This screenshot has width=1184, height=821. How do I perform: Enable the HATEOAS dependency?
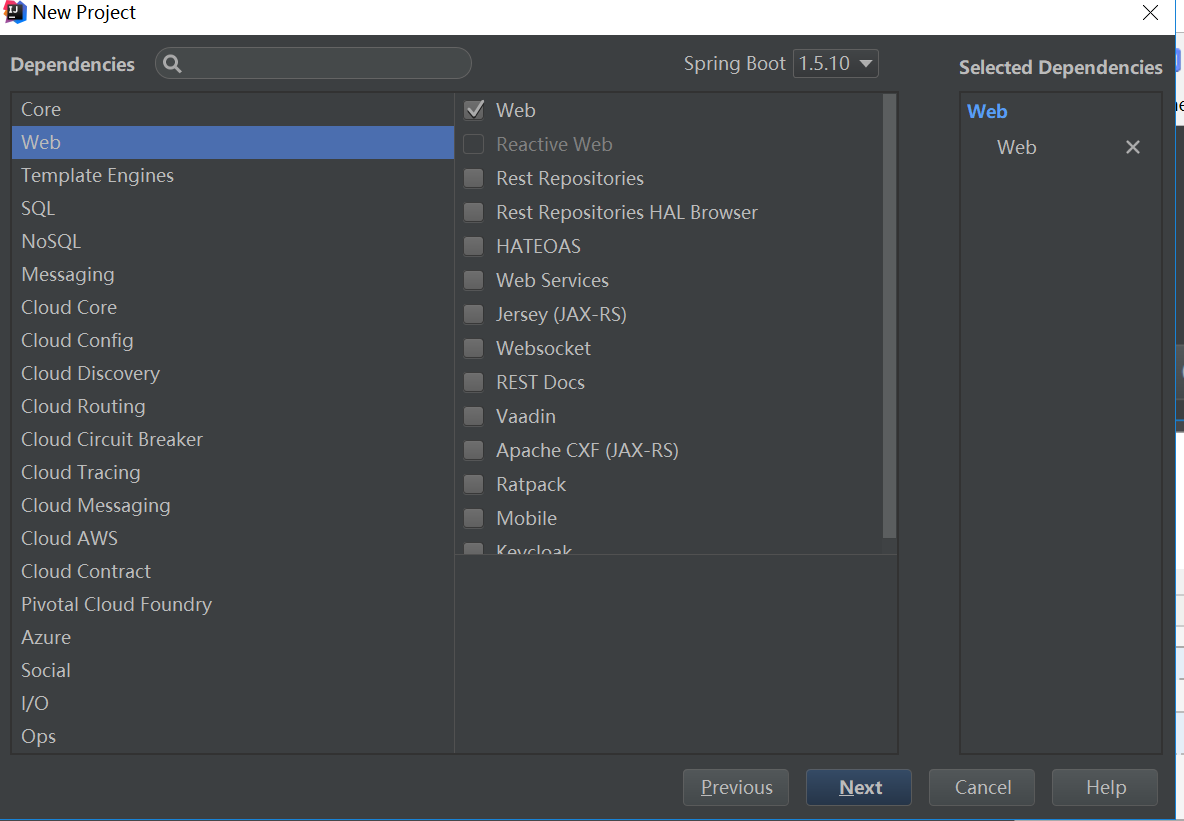pos(474,247)
